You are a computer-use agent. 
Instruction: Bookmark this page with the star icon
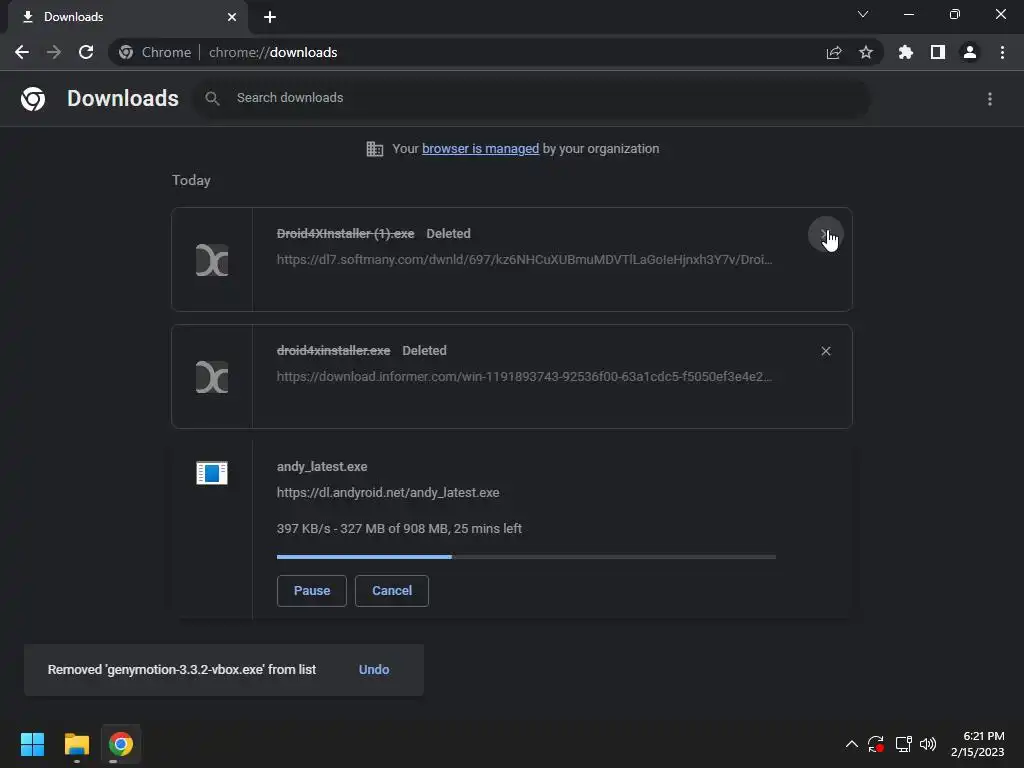(866, 52)
